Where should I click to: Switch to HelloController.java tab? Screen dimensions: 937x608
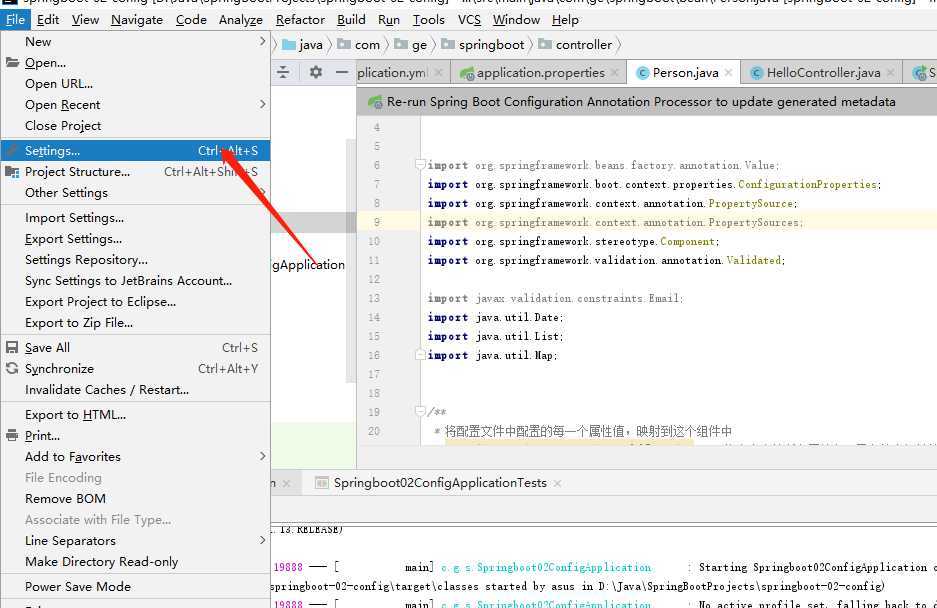coord(822,72)
